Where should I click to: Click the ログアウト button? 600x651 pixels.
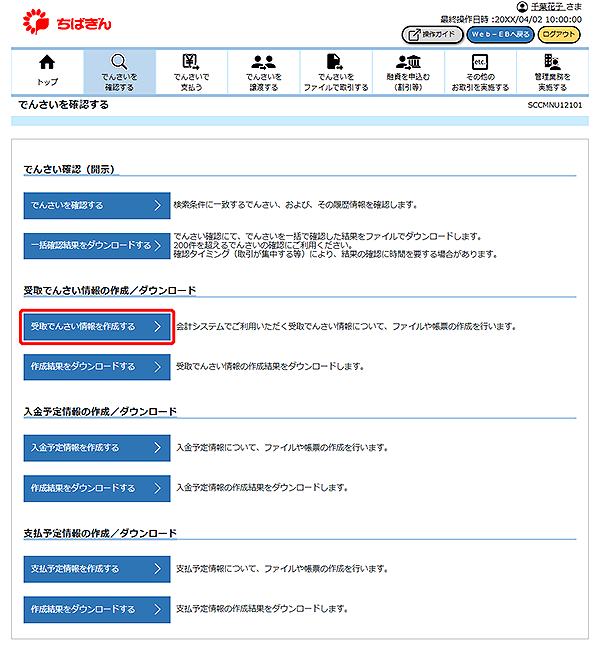559,34
